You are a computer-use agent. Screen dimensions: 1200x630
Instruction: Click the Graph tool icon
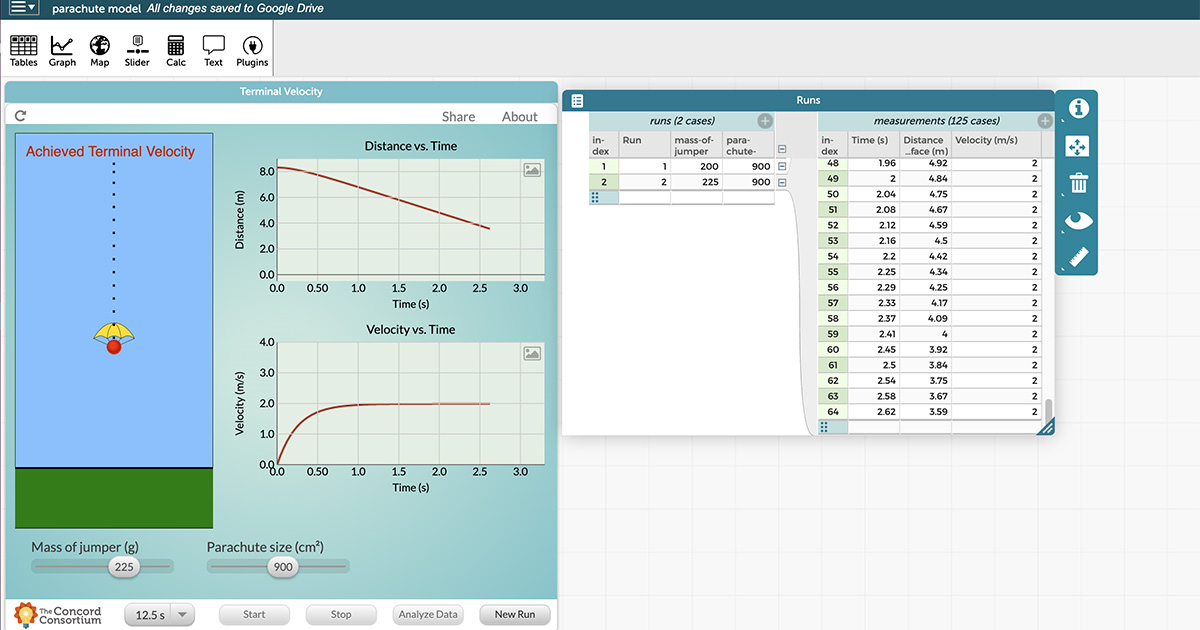pyautogui.click(x=62, y=50)
